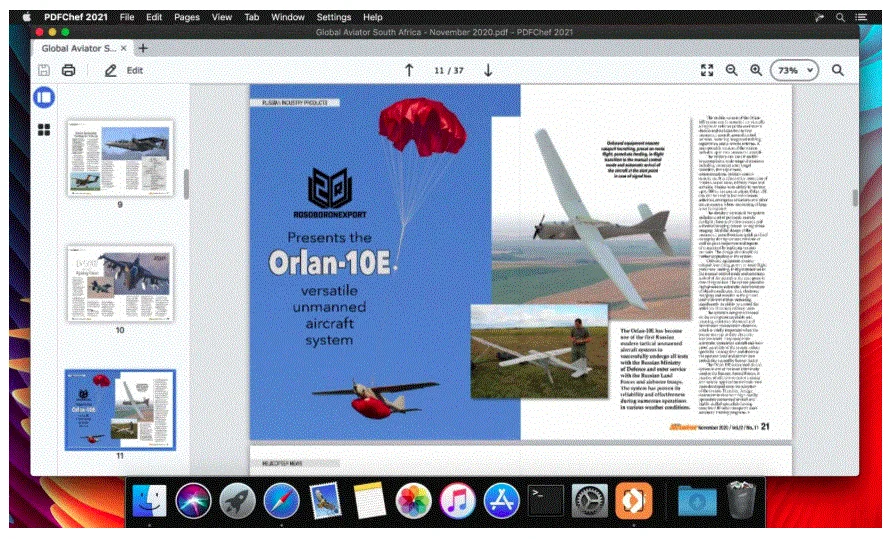The width and height of the screenshot is (894, 539).
Task: Open the Pages menu
Action: tap(187, 17)
